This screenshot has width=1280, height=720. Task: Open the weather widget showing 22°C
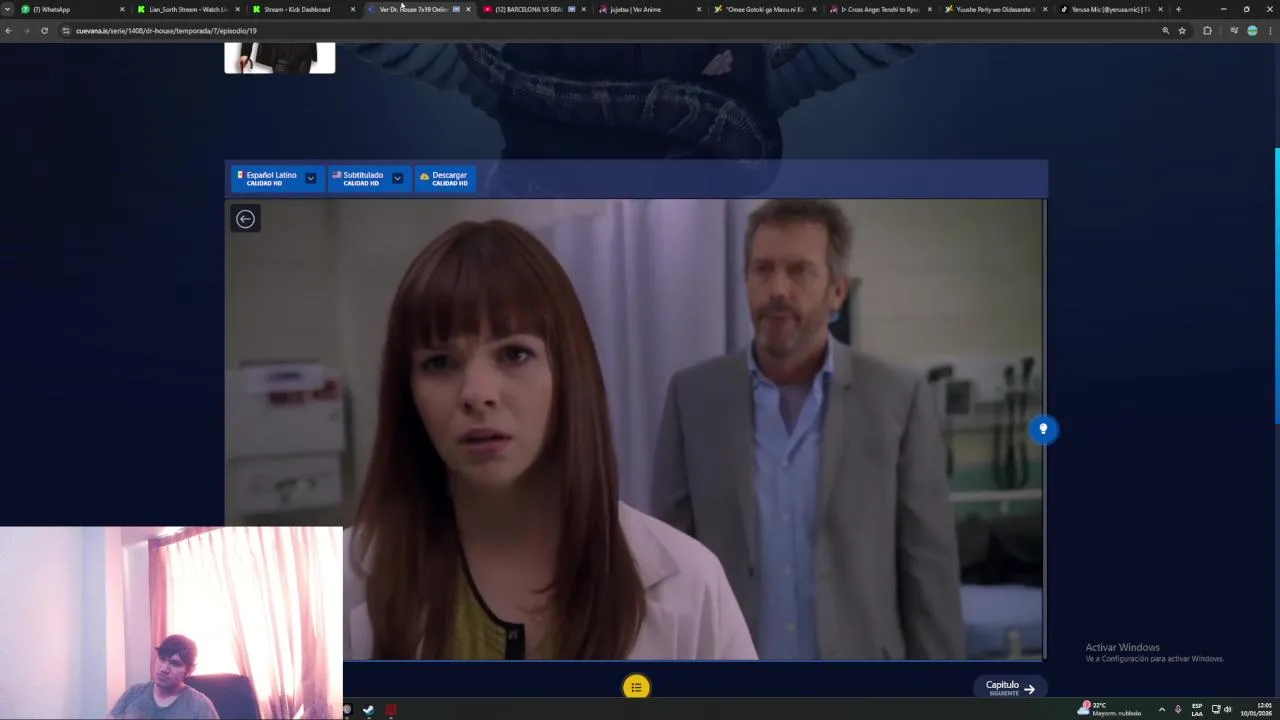(1109, 709)
